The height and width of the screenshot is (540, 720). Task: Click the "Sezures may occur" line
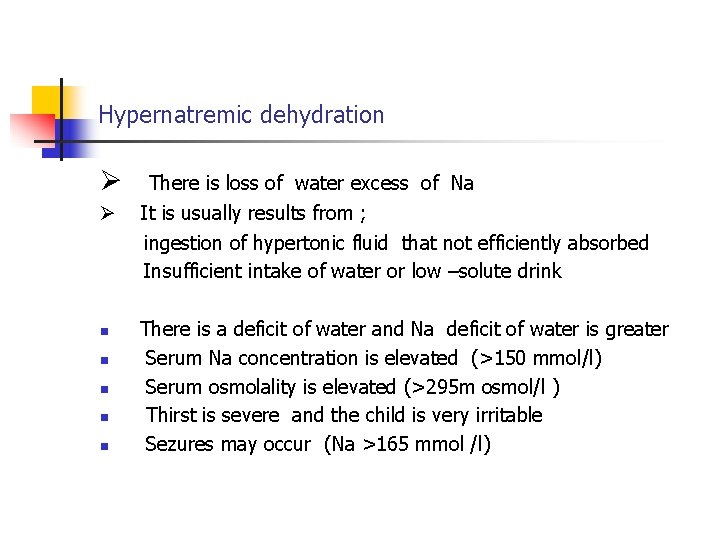(x=318, y=444)
